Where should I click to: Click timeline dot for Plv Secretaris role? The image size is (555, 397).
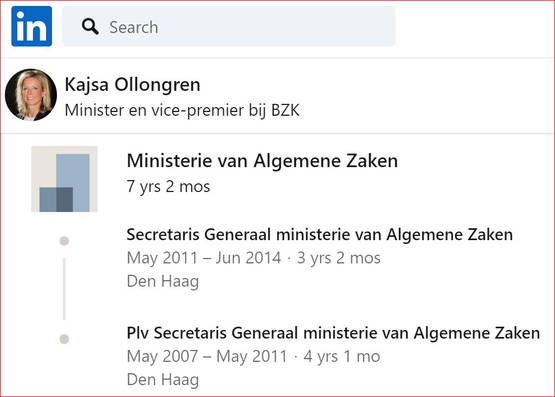pos(64,339)
